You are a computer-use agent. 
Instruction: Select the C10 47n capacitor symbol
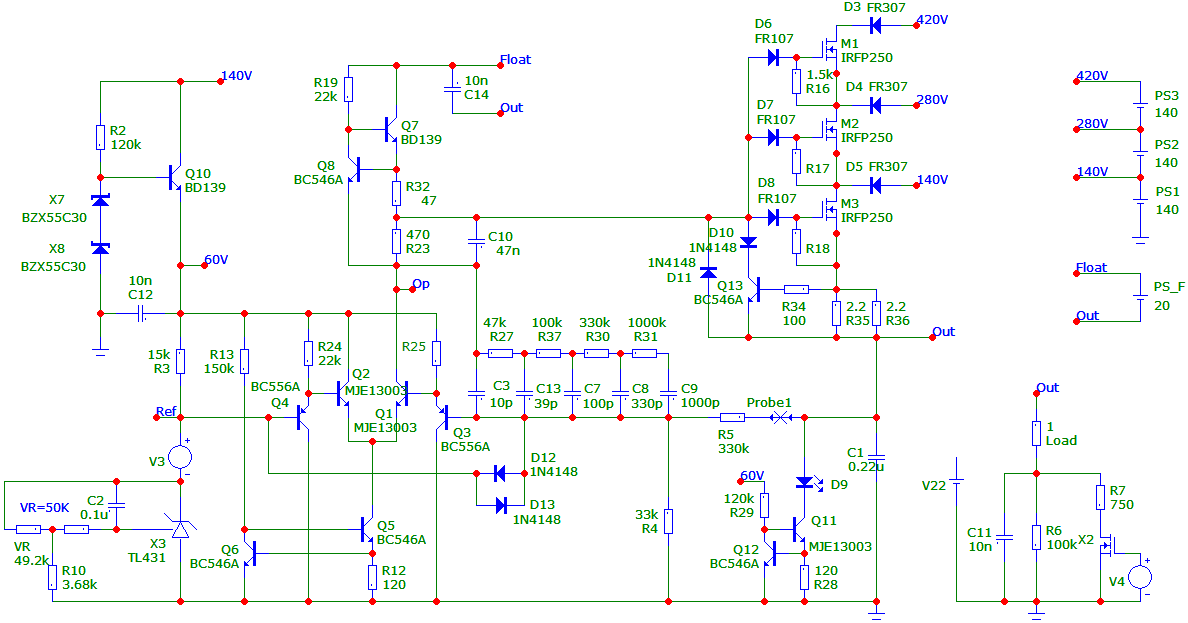click(x=477, y=243)
